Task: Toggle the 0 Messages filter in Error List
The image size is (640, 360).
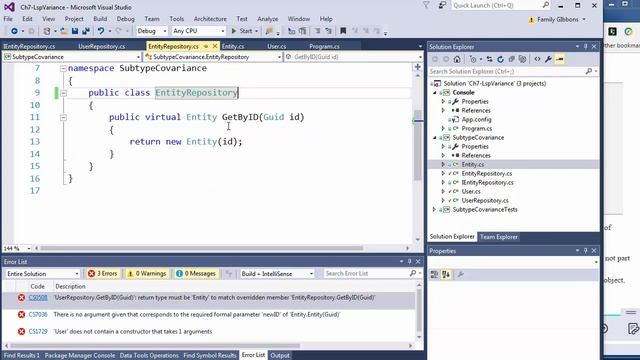Action: 196,273
